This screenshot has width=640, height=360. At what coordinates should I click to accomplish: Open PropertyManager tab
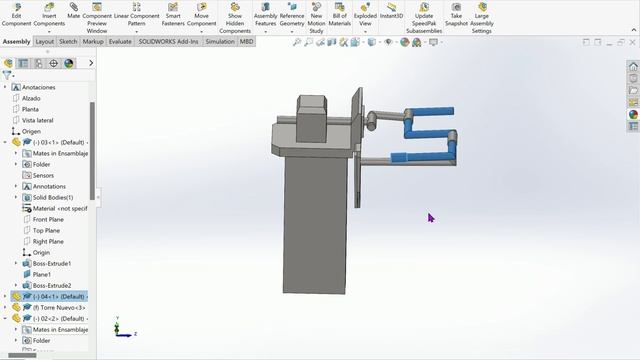(23, 63)
